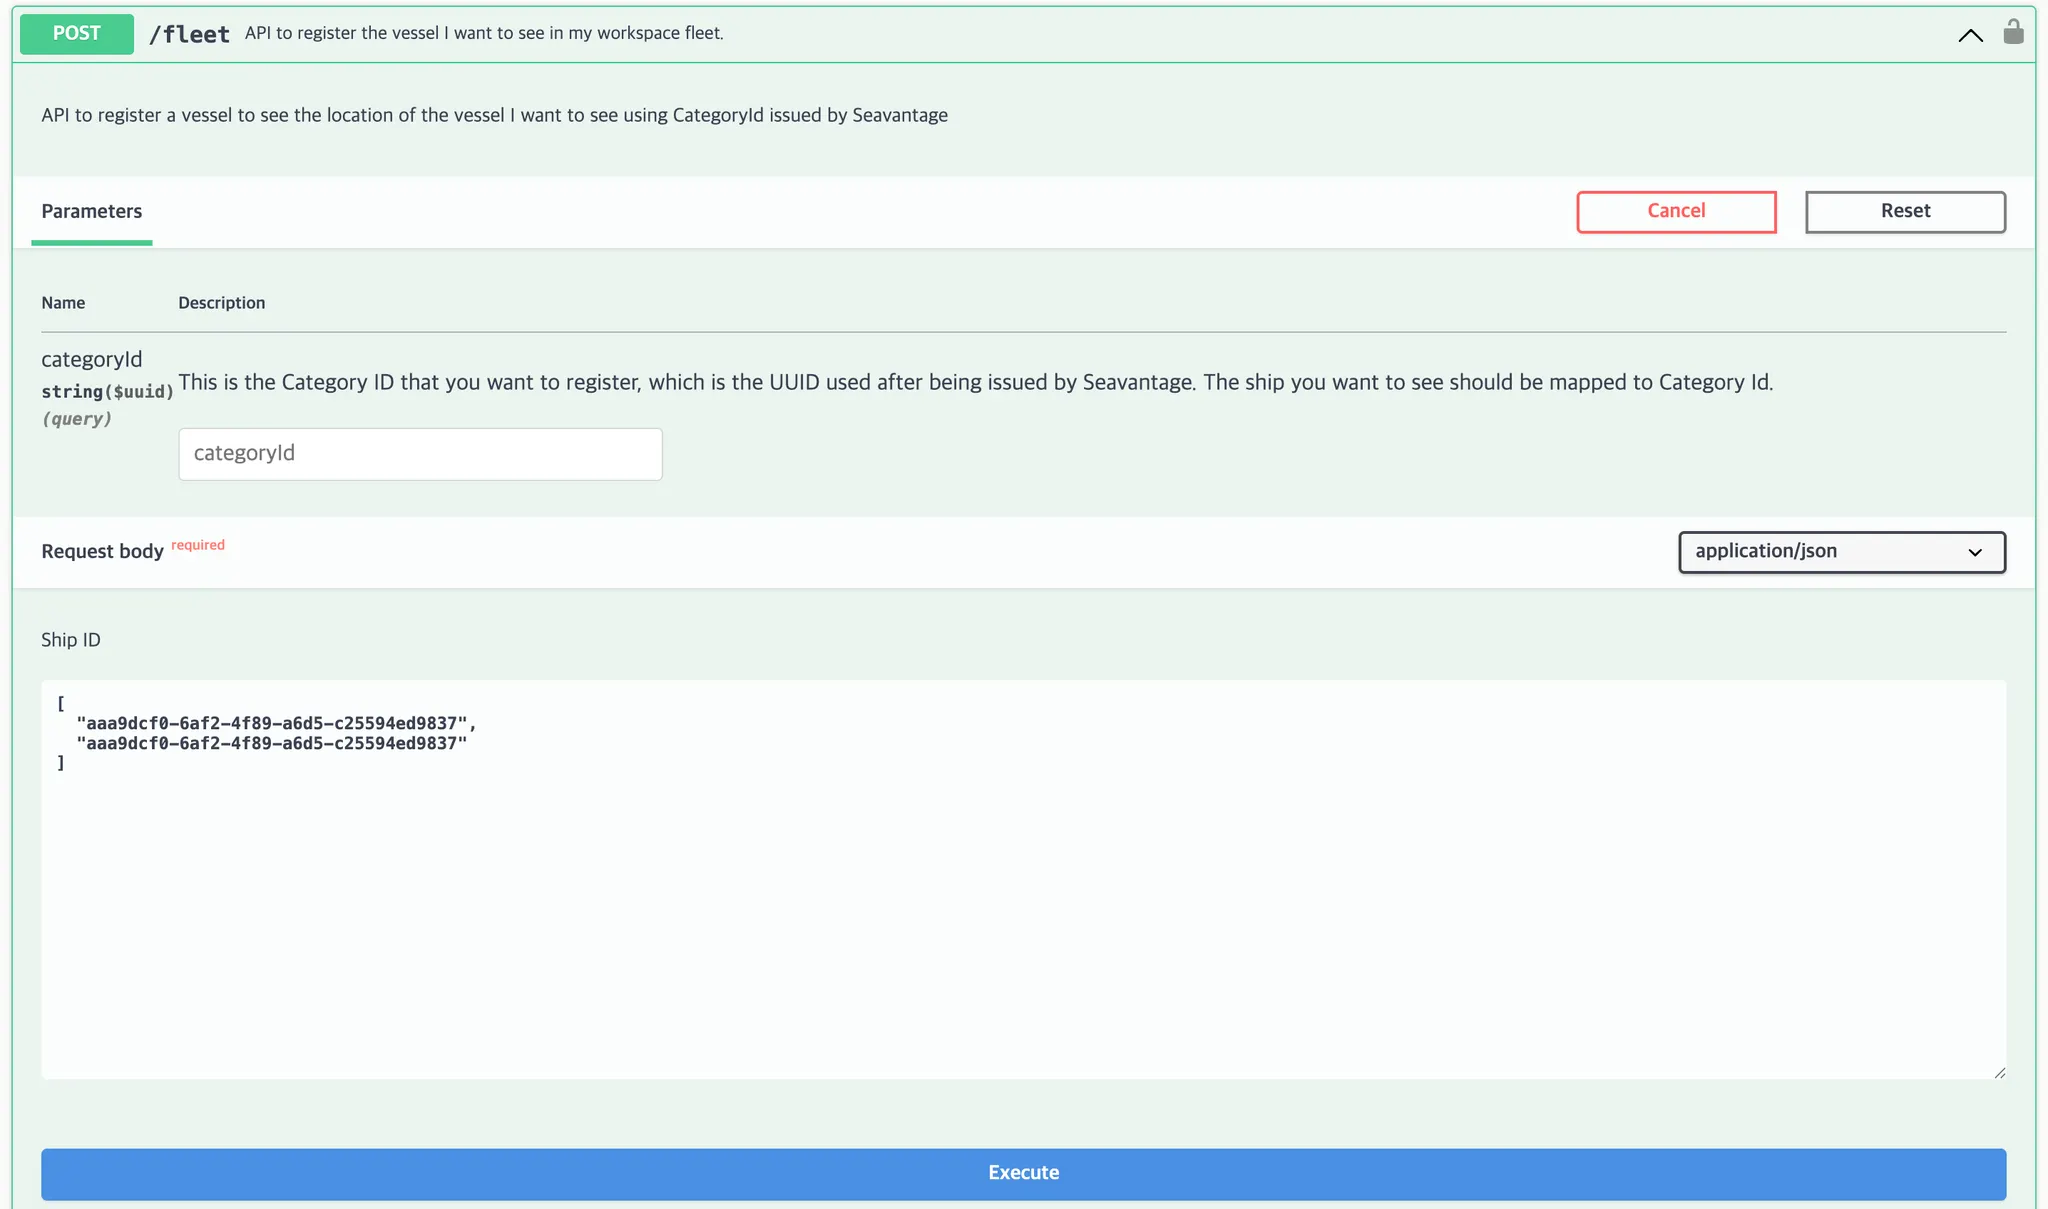
Task: Click the Name column header
Action: pos(63,303)
